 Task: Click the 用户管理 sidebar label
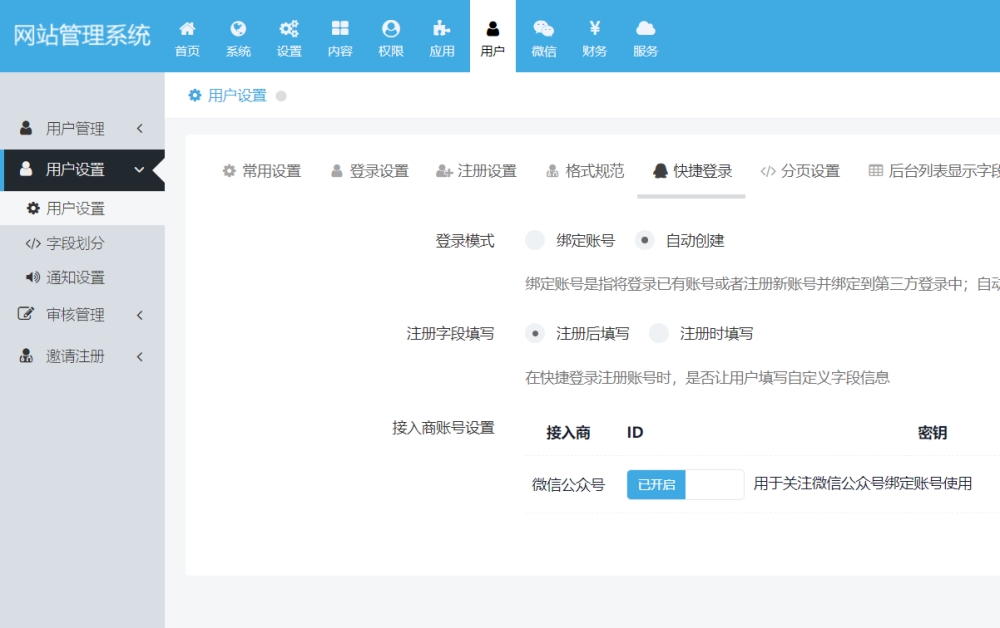(x=75, y=129)
